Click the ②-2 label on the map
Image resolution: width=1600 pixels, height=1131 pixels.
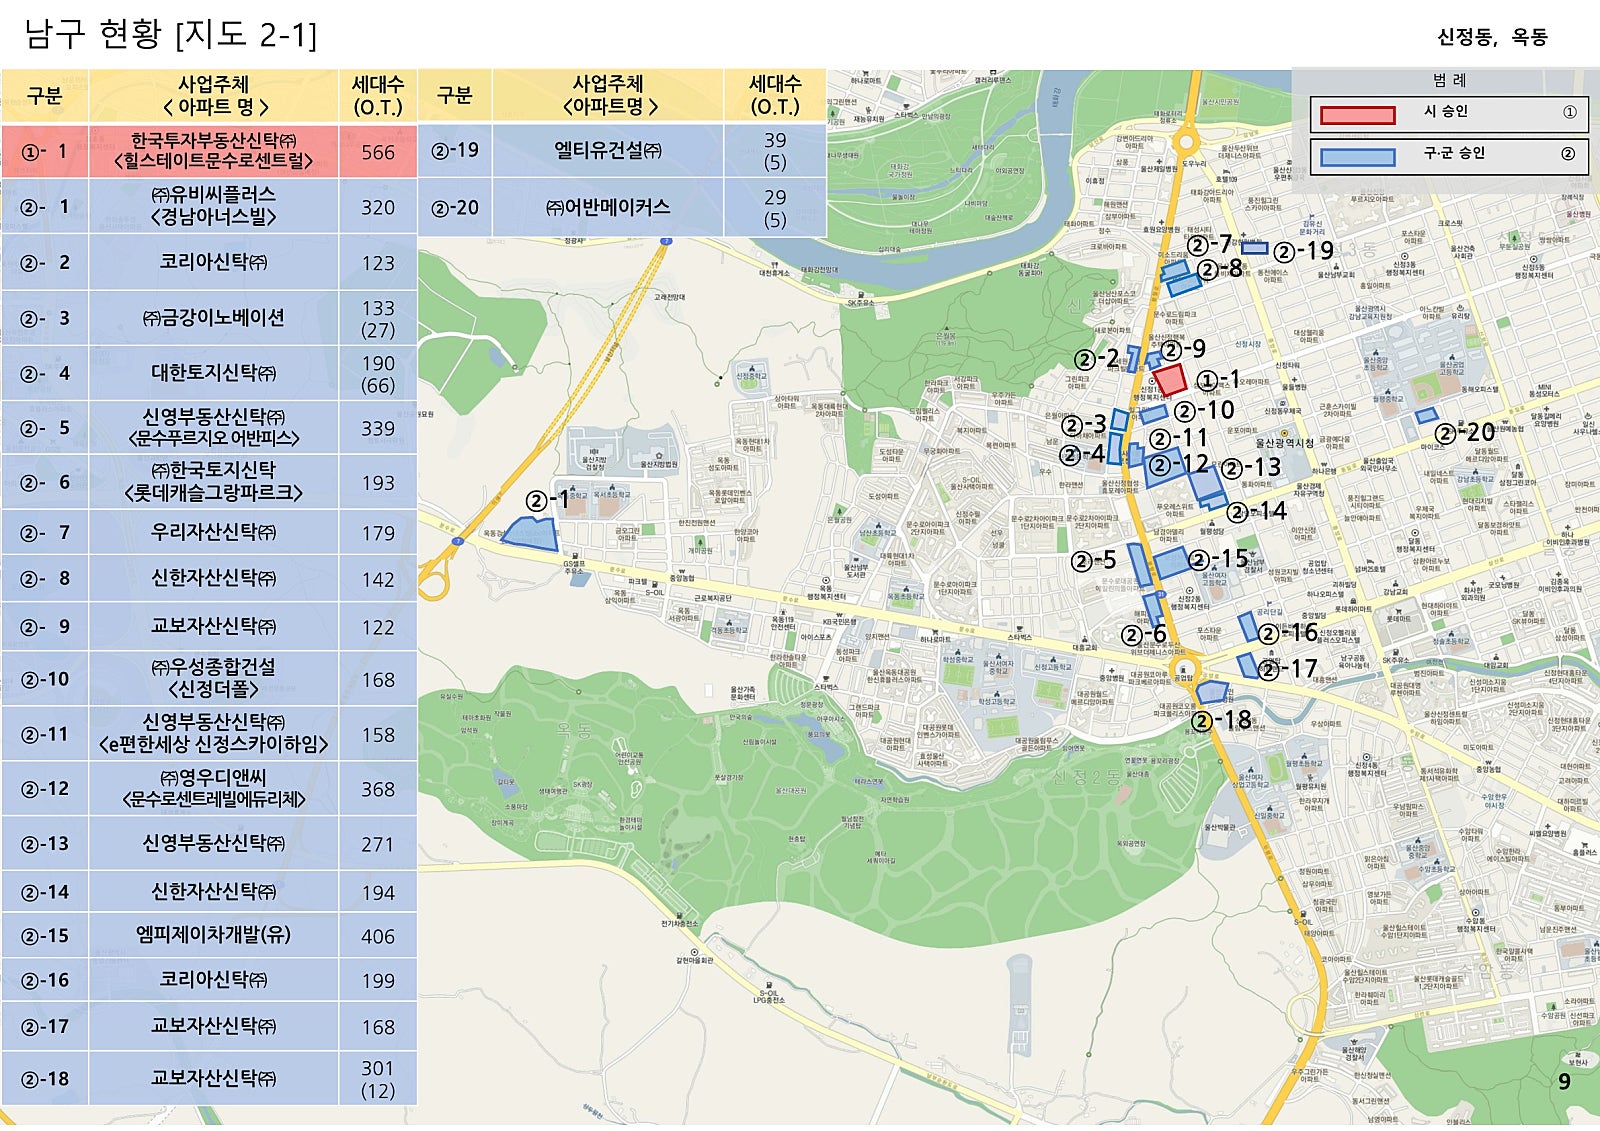(1097, 358)
